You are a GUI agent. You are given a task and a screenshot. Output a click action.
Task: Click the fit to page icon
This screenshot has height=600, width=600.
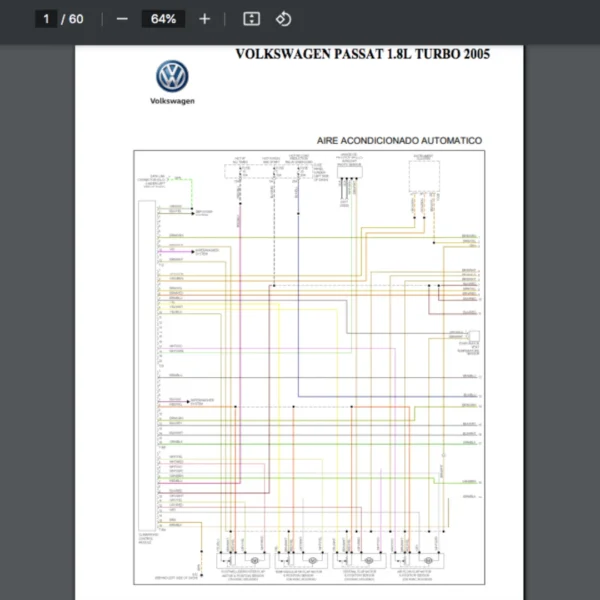[x=251, y=19]
